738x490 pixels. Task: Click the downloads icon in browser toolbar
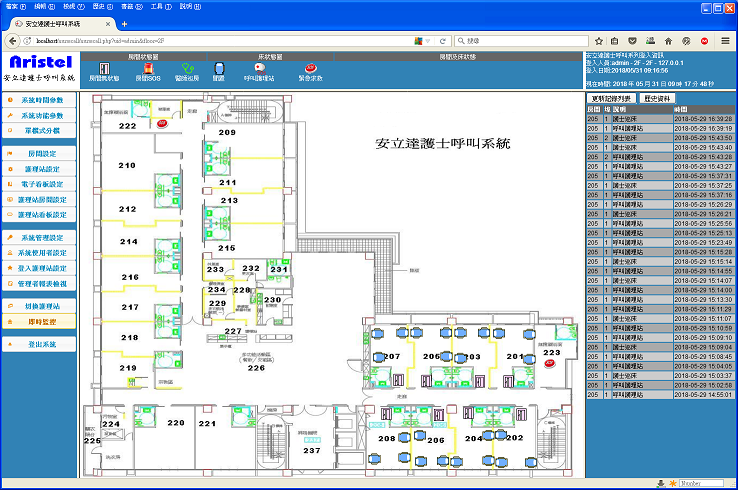click(x=650, y=41)
